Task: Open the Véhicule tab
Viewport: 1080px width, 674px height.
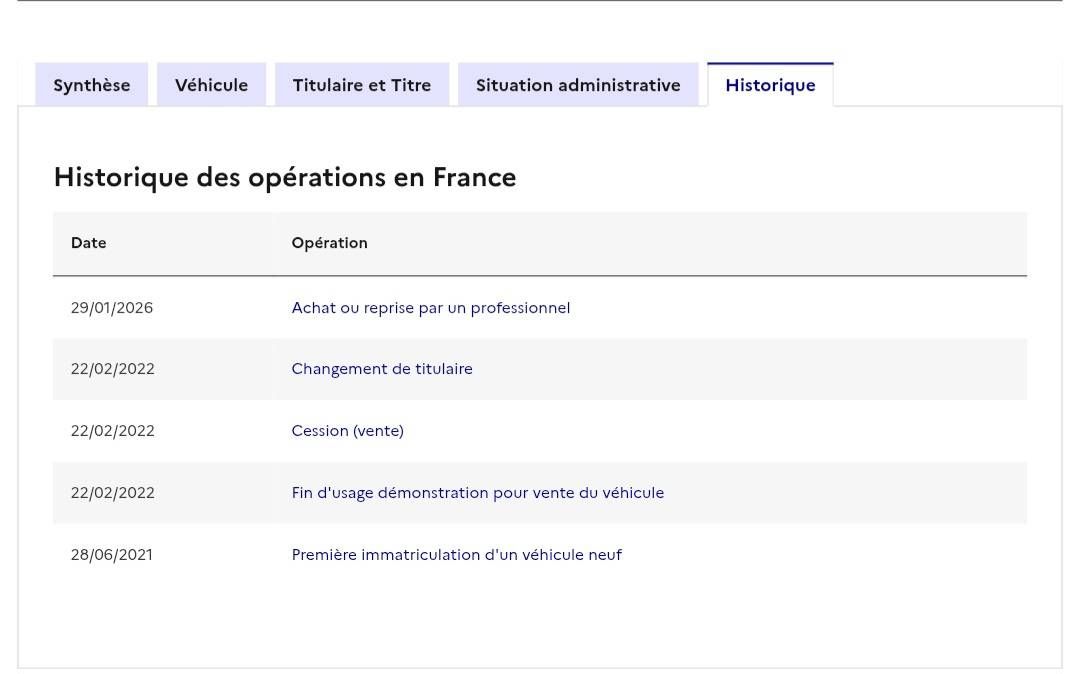Action: (211, 85)
